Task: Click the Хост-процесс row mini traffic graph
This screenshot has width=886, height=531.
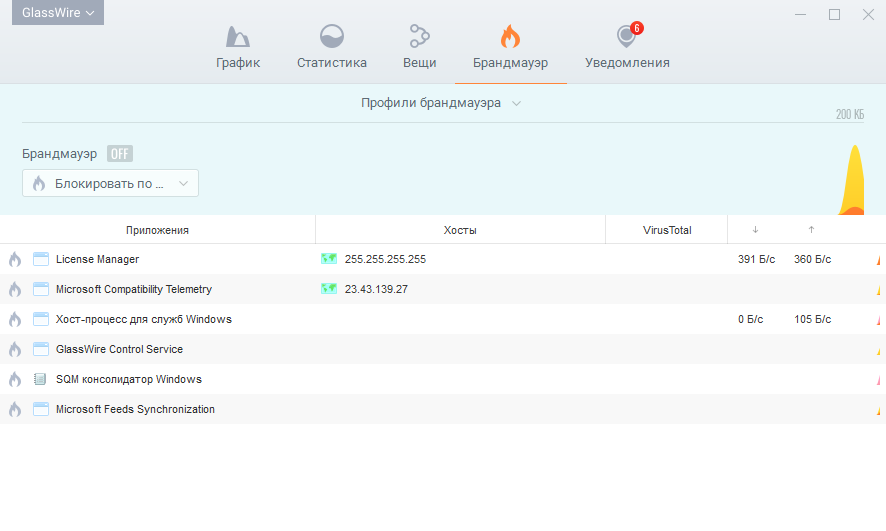Action: coord(879,319)
